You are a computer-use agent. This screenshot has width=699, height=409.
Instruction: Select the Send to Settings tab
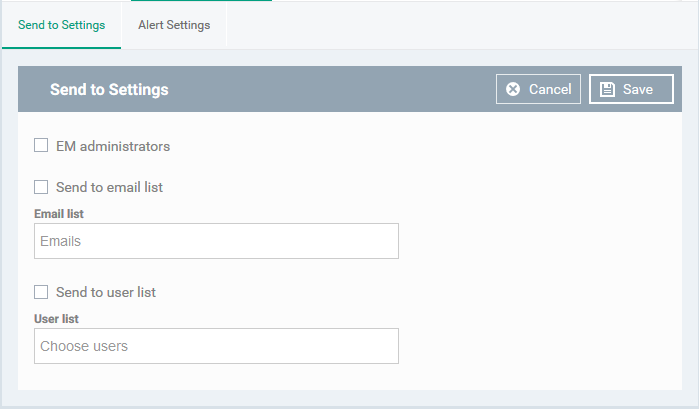(62, 25)
